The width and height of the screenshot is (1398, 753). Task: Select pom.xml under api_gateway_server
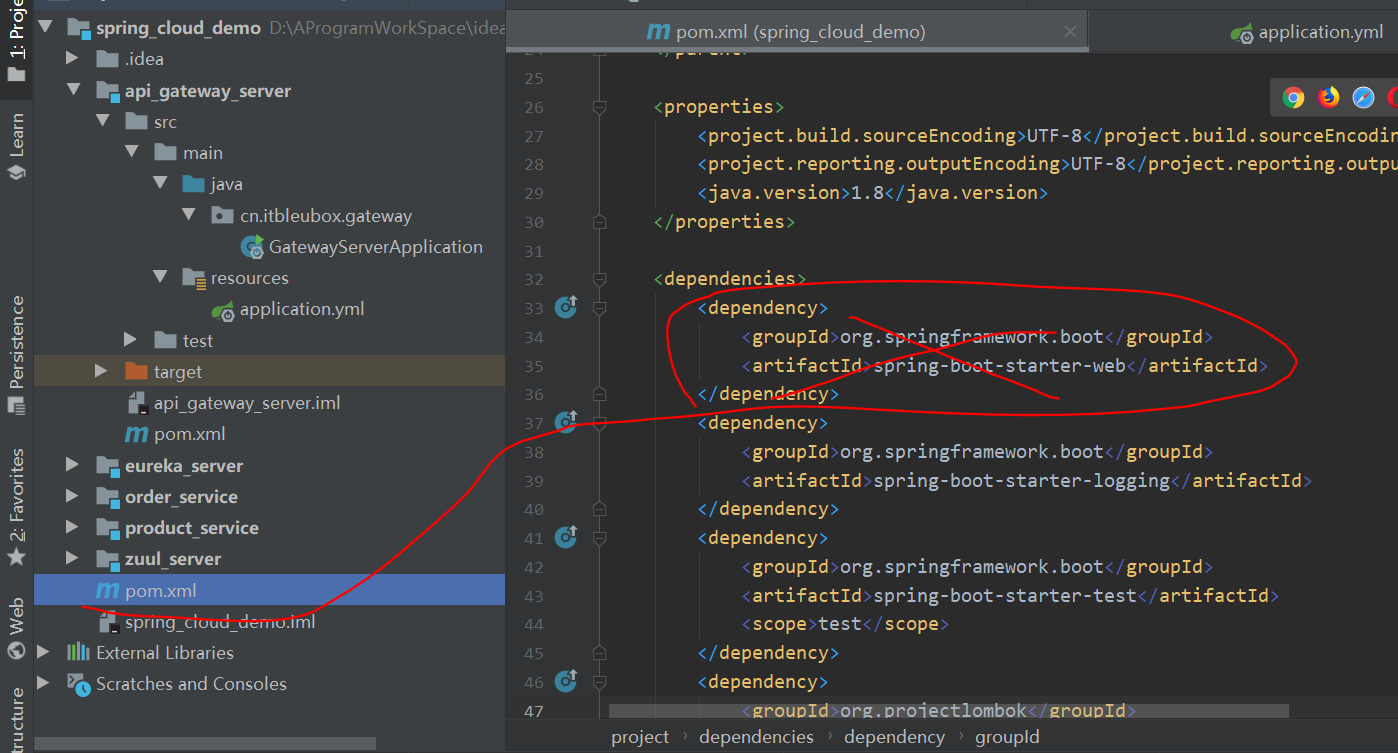190,434
